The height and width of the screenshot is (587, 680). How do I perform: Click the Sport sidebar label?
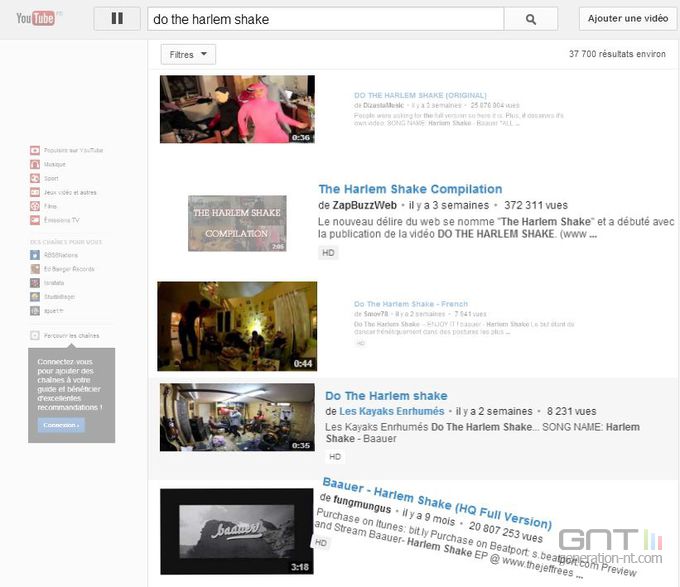click(x=51, y=178)
